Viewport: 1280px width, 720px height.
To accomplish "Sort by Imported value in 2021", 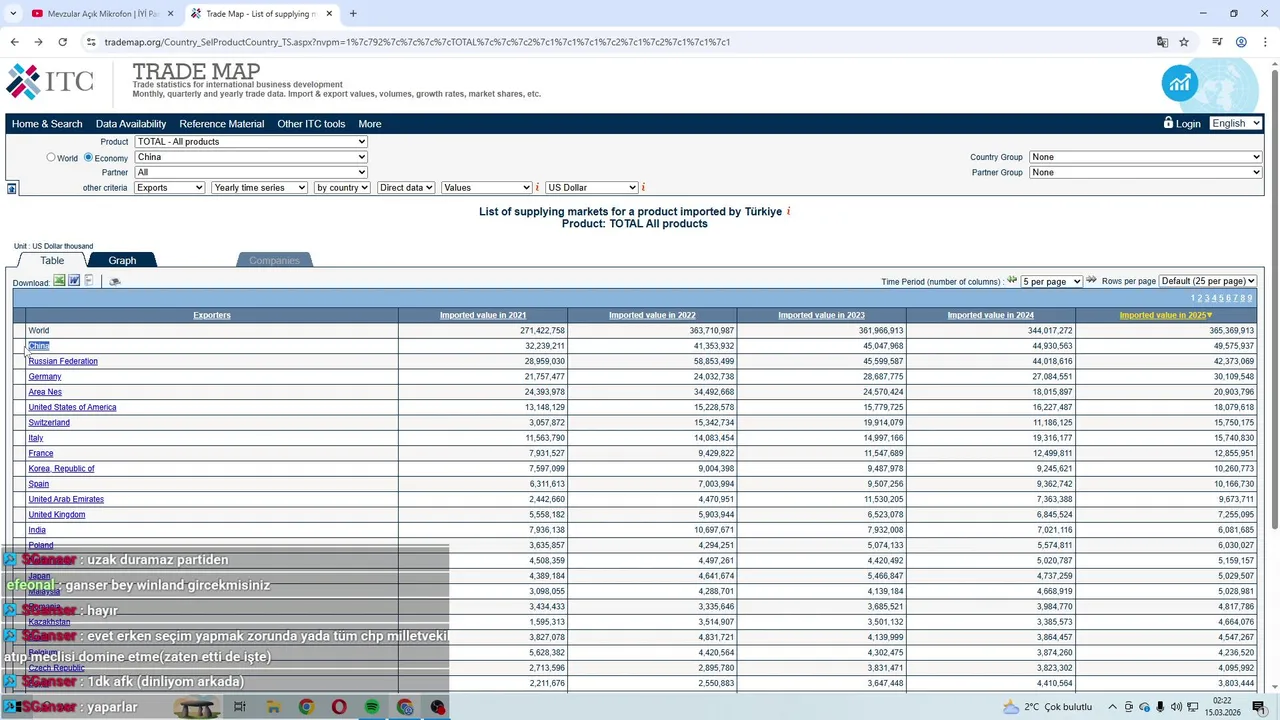I will coord(483,315).
